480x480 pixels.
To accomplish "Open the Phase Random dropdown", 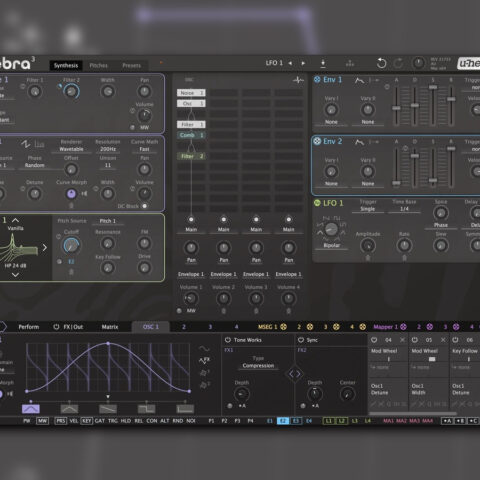I will (35, 165).
